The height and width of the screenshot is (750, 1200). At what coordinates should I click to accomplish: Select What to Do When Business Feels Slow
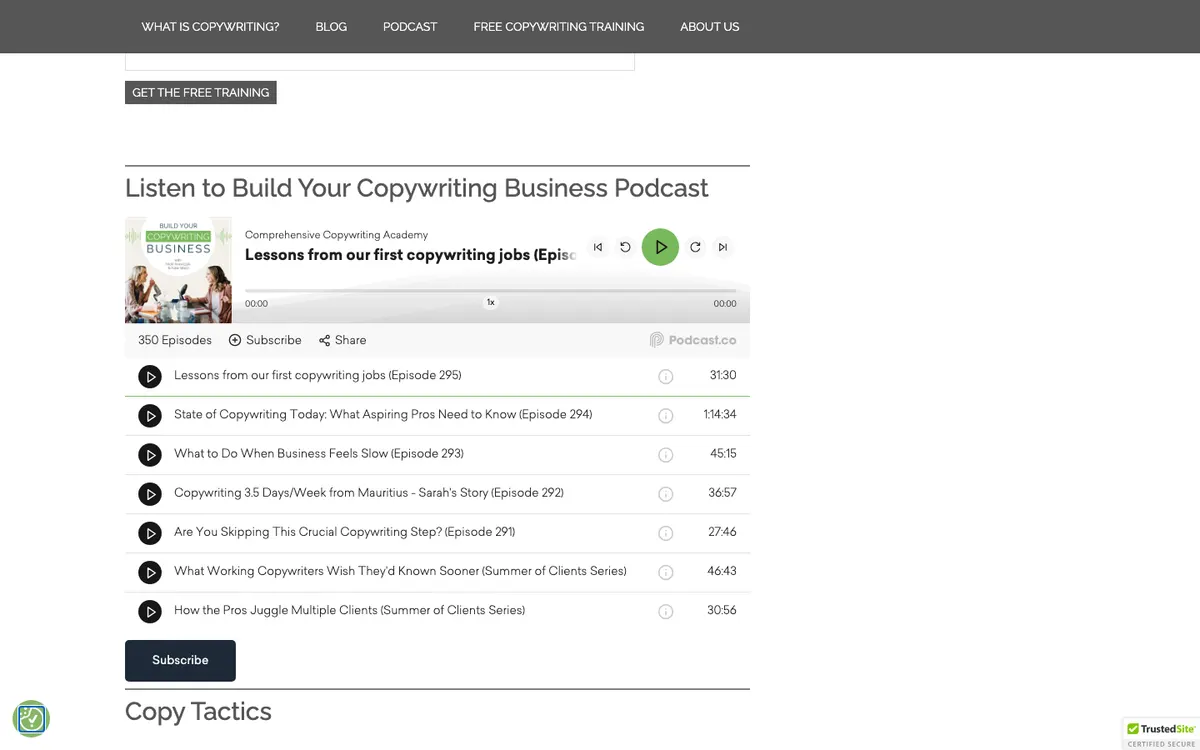coord(319,453)
